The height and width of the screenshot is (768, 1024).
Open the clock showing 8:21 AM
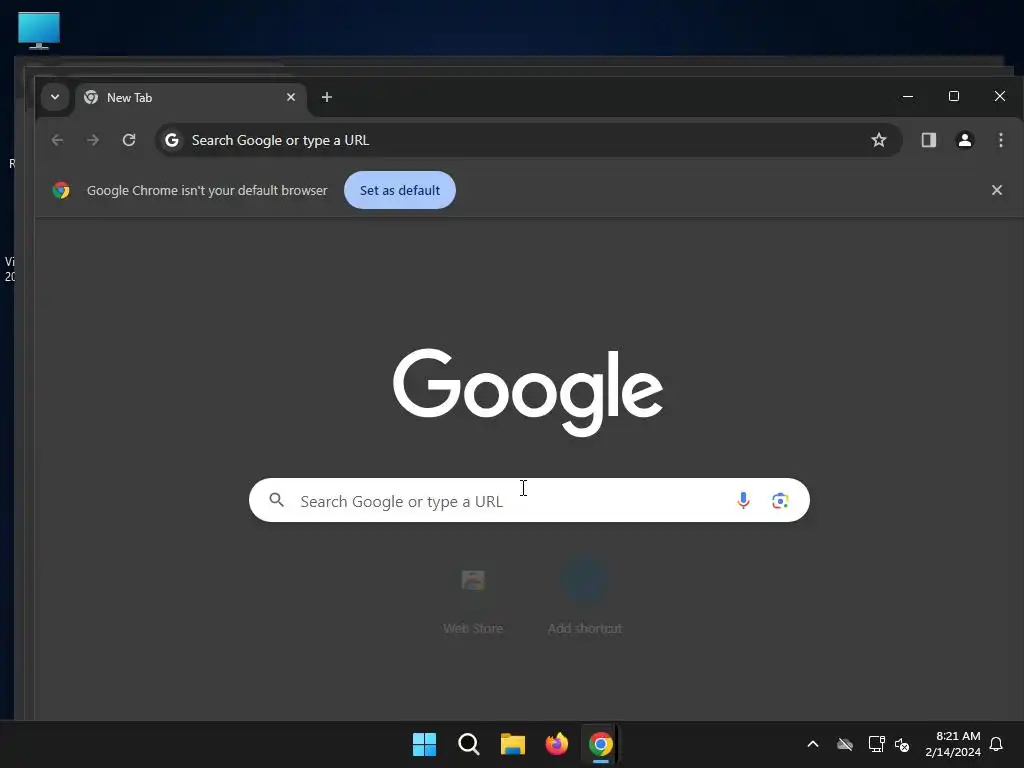coord(952,744)
